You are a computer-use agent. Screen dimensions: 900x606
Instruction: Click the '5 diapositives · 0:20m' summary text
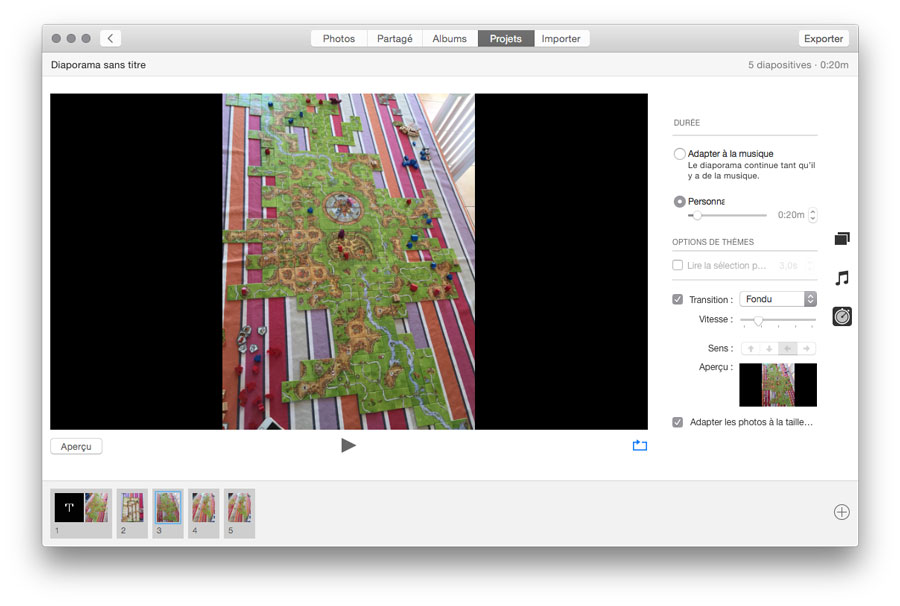798,65
